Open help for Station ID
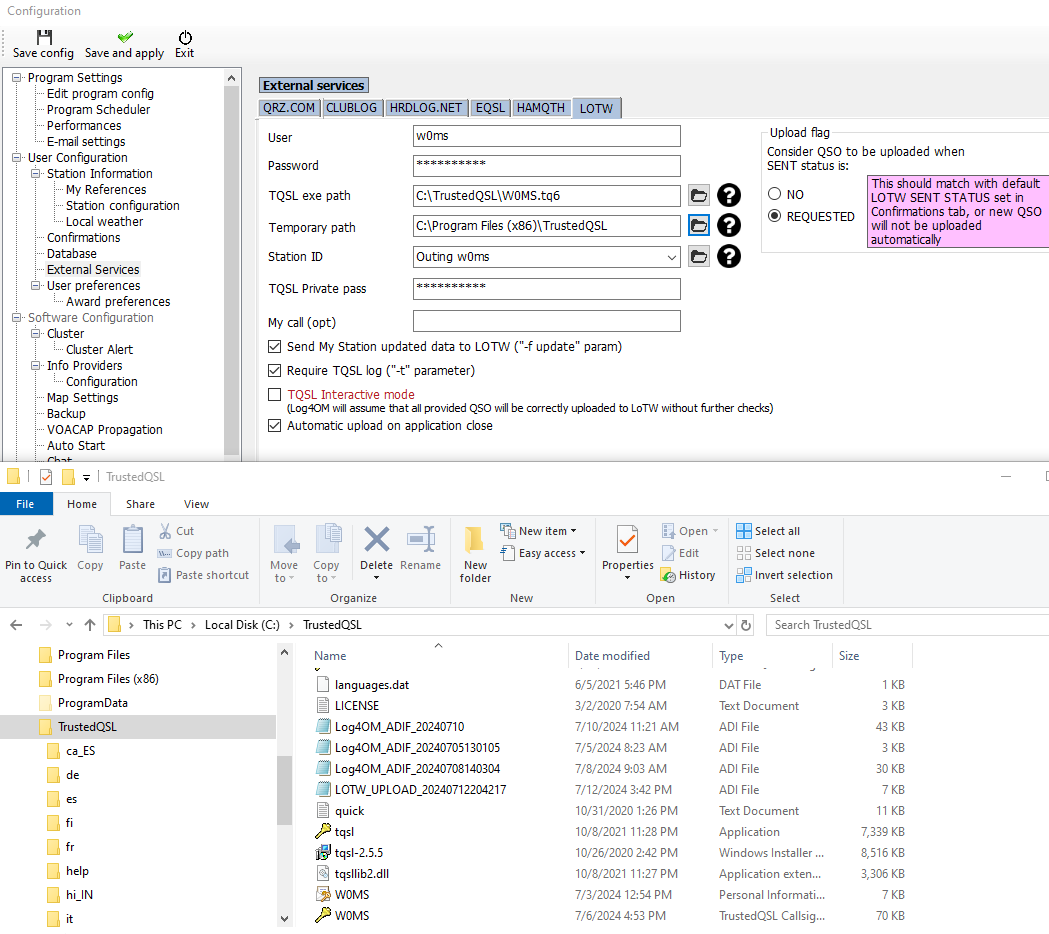1049x934 pixels. coord(729,256)
